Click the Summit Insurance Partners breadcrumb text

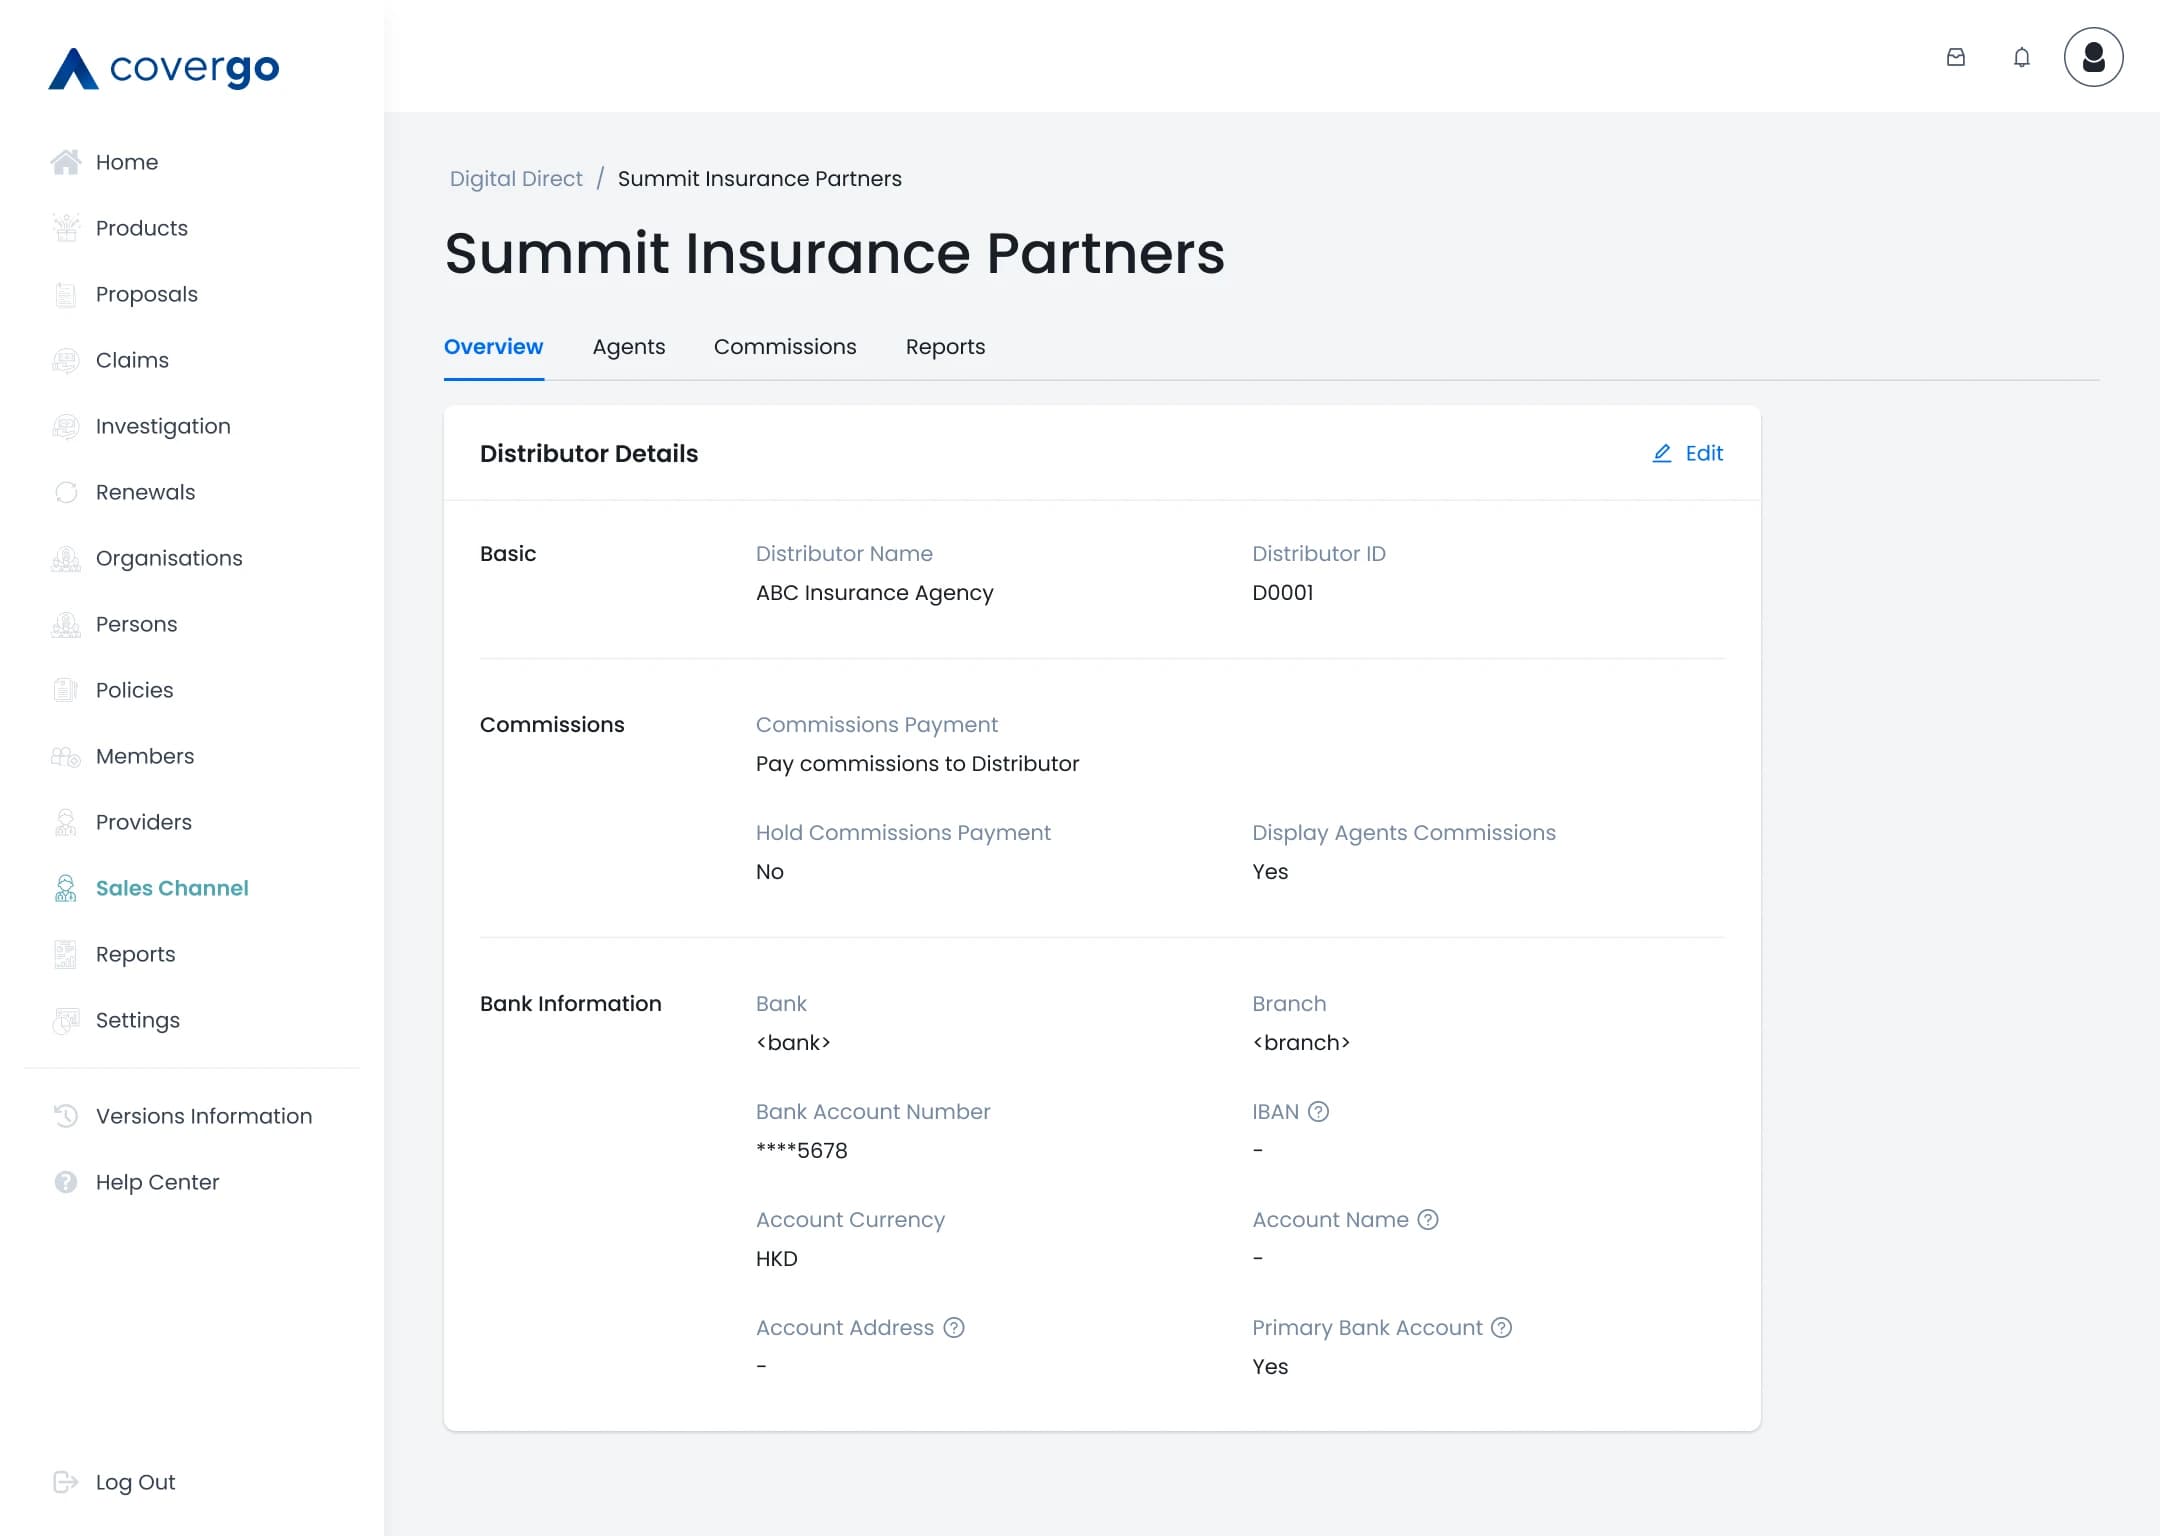(760, 178)
